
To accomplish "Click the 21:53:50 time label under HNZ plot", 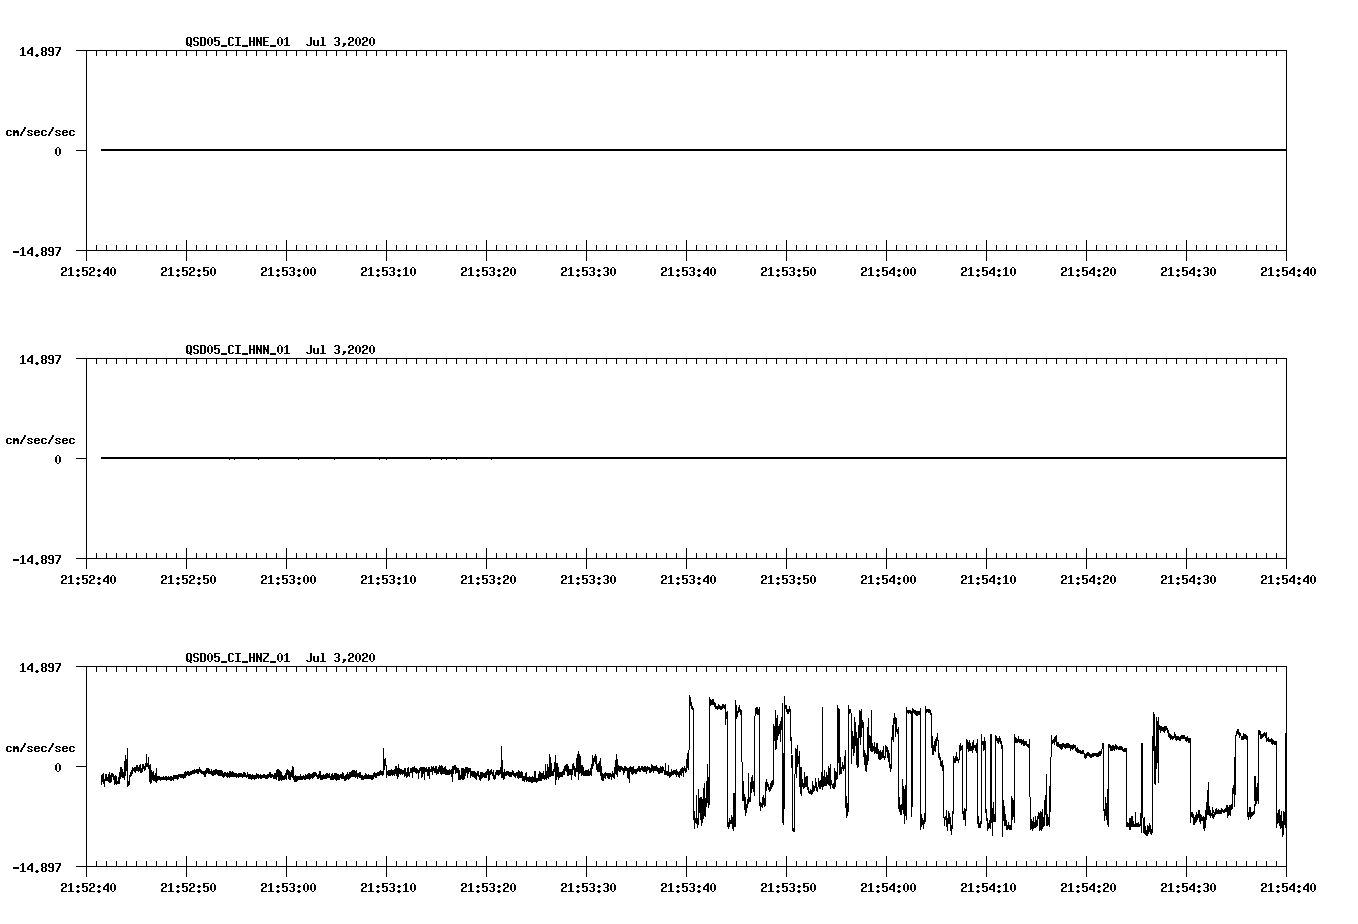I will 788,887.
